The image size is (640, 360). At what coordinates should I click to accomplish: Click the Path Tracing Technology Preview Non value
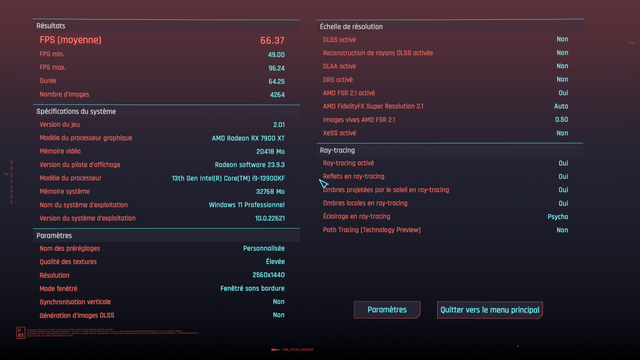pyautogui.click(x=562, y=230)
